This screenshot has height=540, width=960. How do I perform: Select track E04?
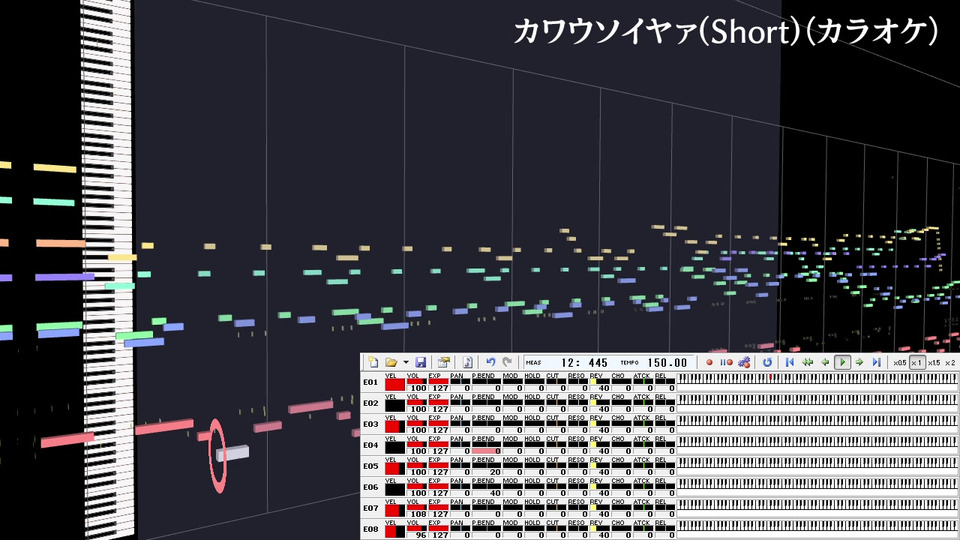[x=371, y=445]
